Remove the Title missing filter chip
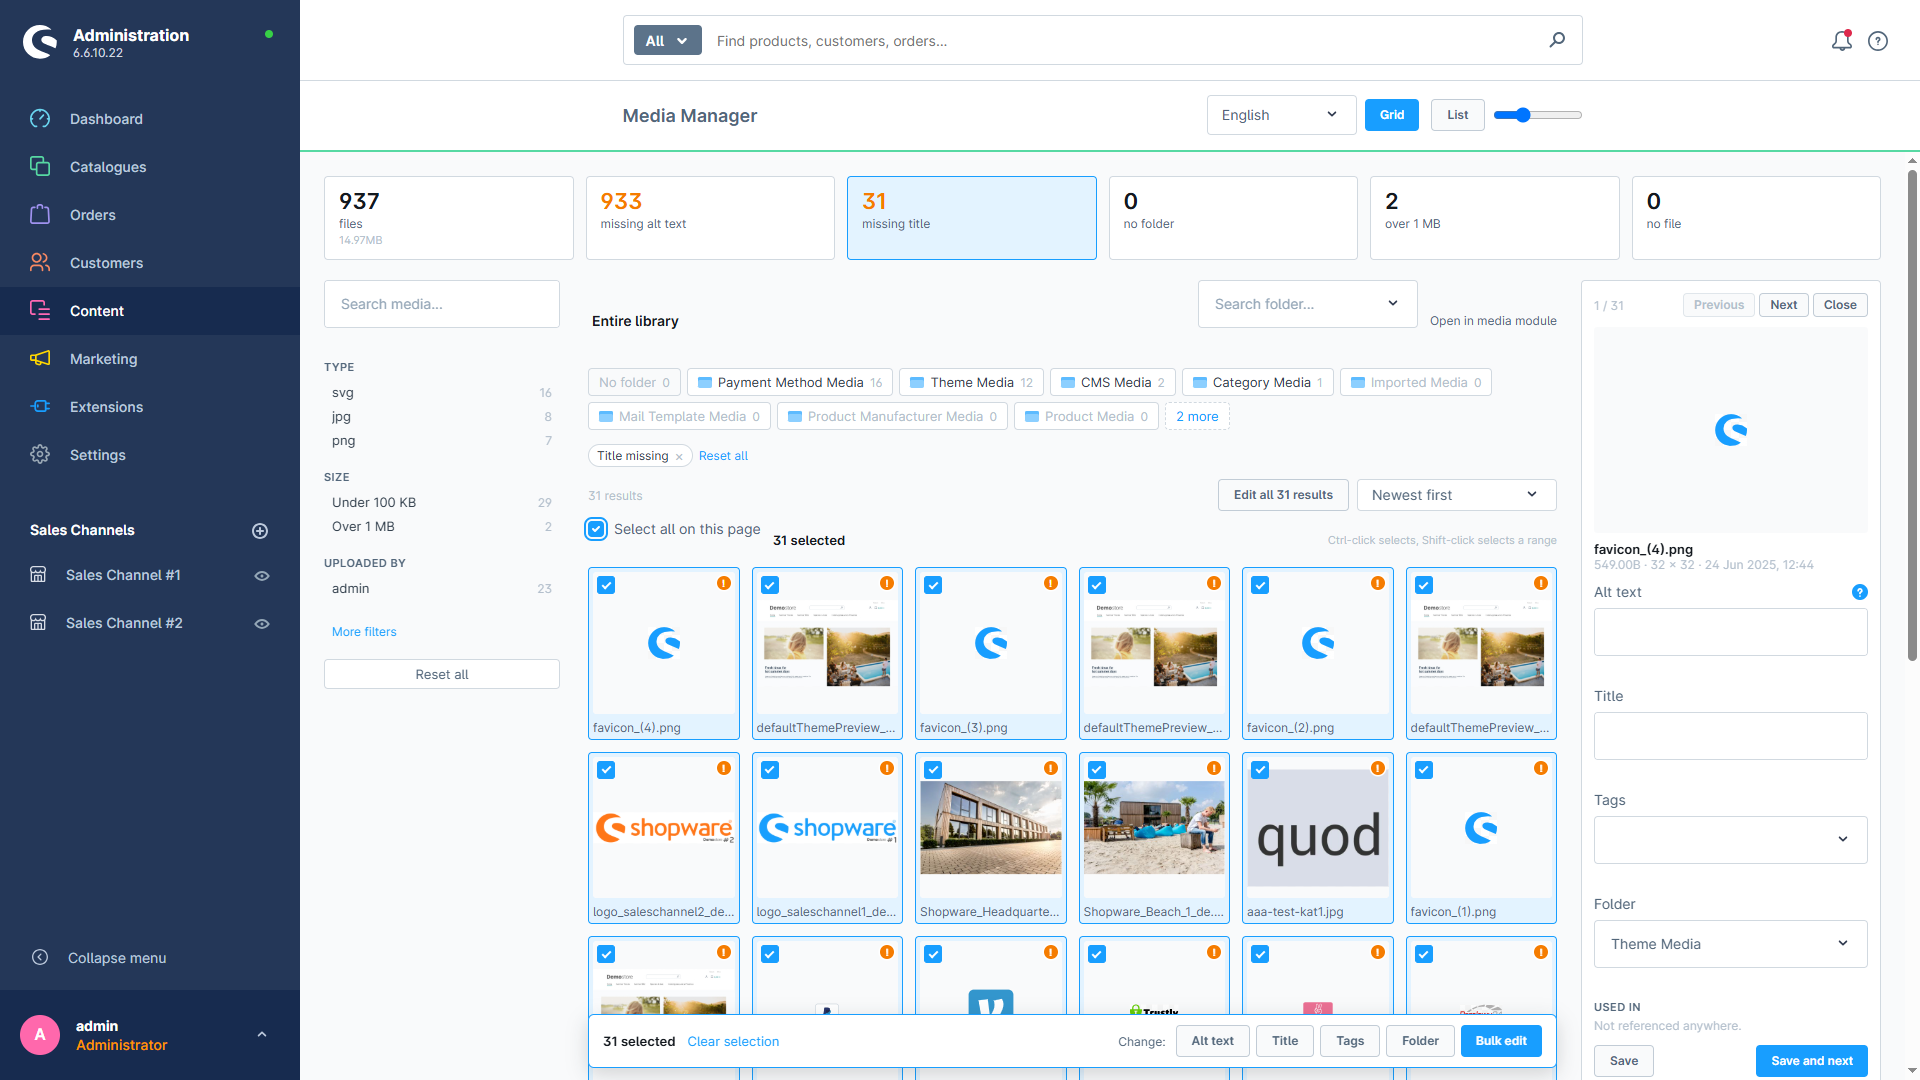Screen dimensions: 1920x1080 click(x=679, y=457)
